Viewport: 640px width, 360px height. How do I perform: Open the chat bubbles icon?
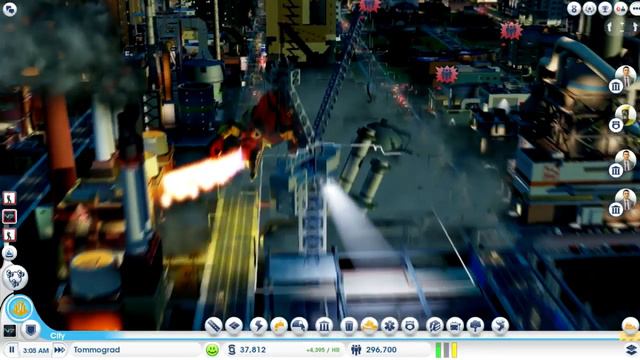[9, 9]
